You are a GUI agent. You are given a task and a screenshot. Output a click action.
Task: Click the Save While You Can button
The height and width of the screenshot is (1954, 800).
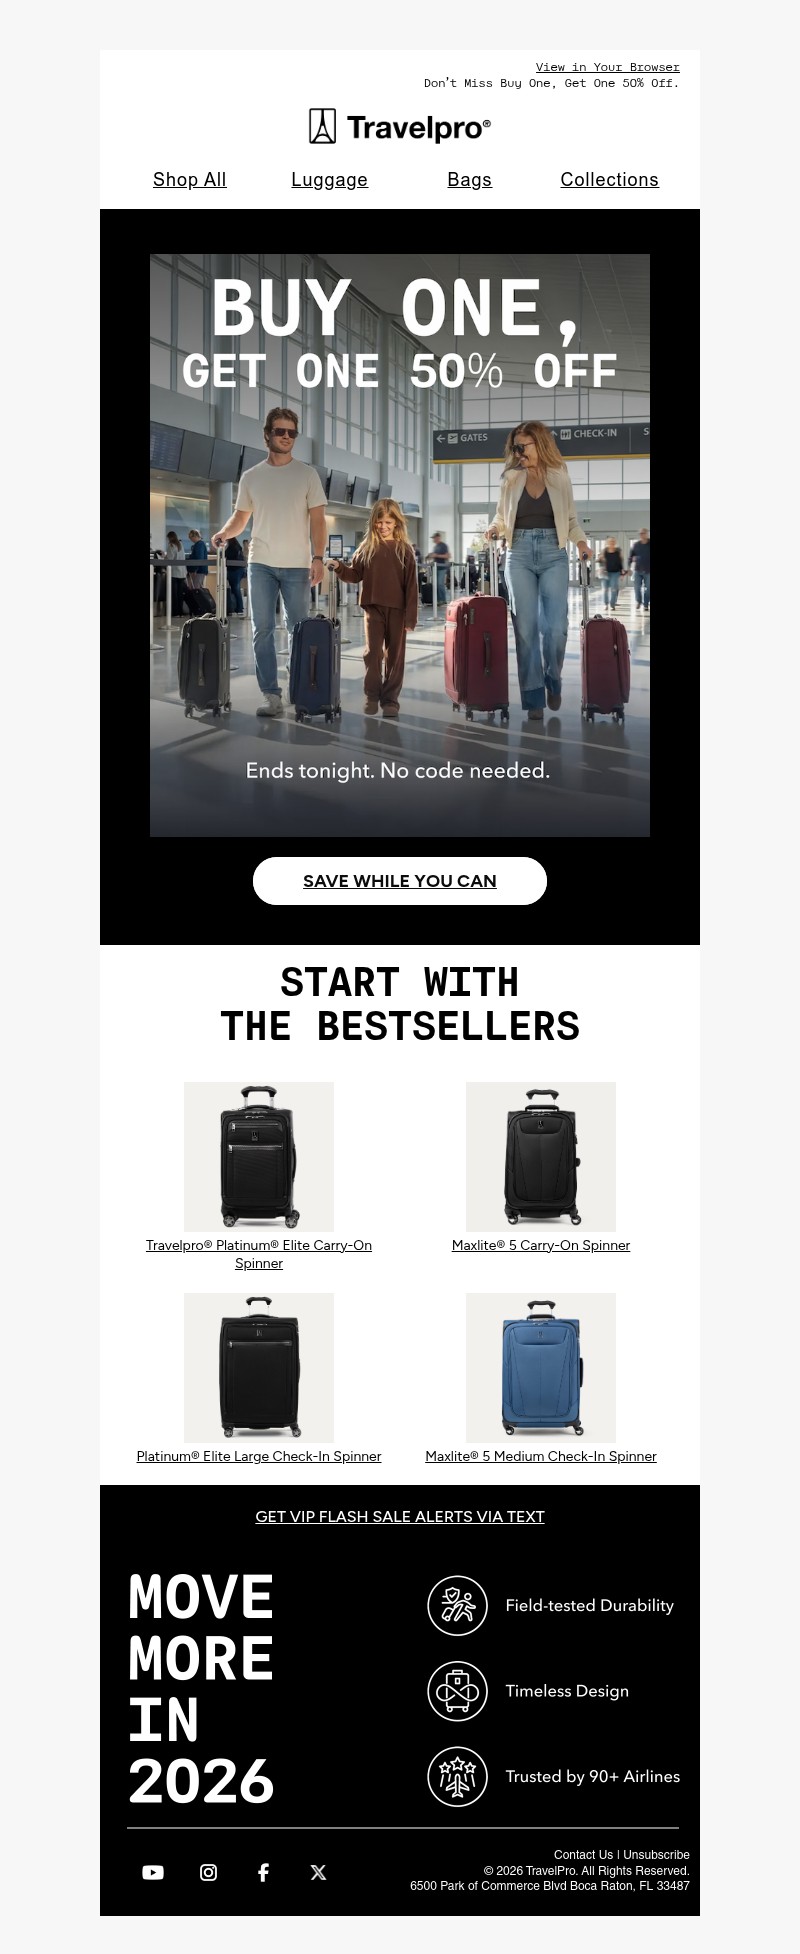(x=400, y=881)
